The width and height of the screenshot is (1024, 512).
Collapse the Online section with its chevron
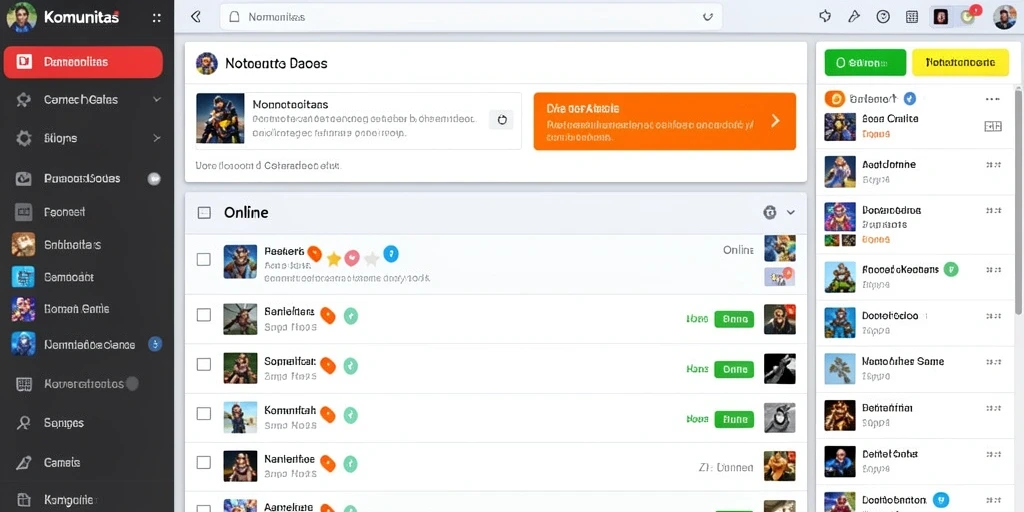(x=791, y=212)
